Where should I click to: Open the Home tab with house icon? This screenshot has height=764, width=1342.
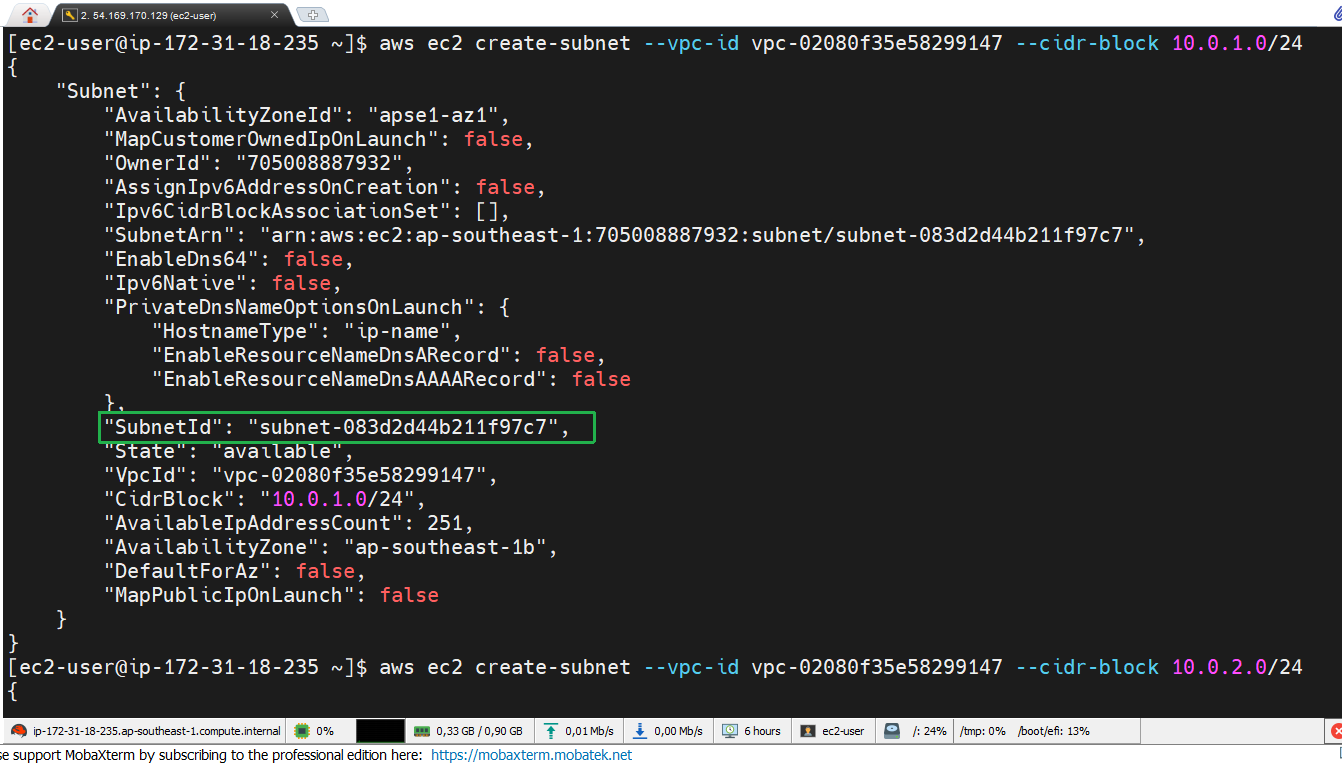pos(29,14)
